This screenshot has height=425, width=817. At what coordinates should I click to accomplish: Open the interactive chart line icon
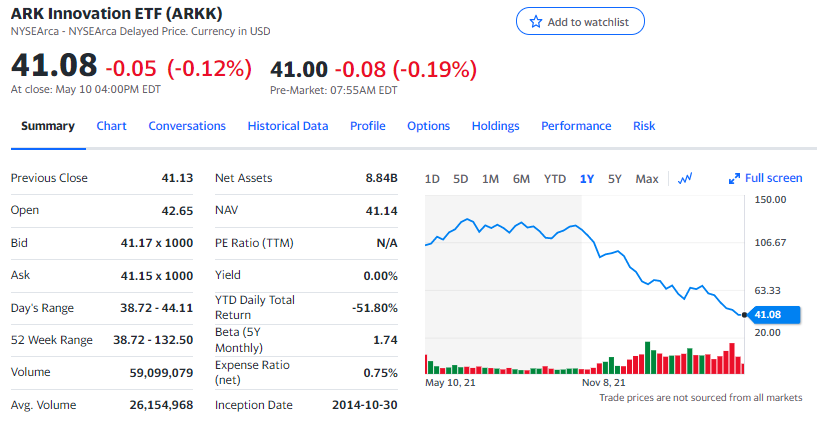(685, 179)
